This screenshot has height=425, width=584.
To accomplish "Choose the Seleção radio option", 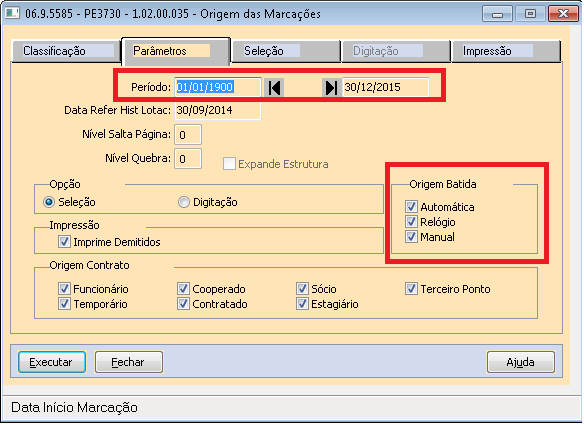I will (49, 202).
